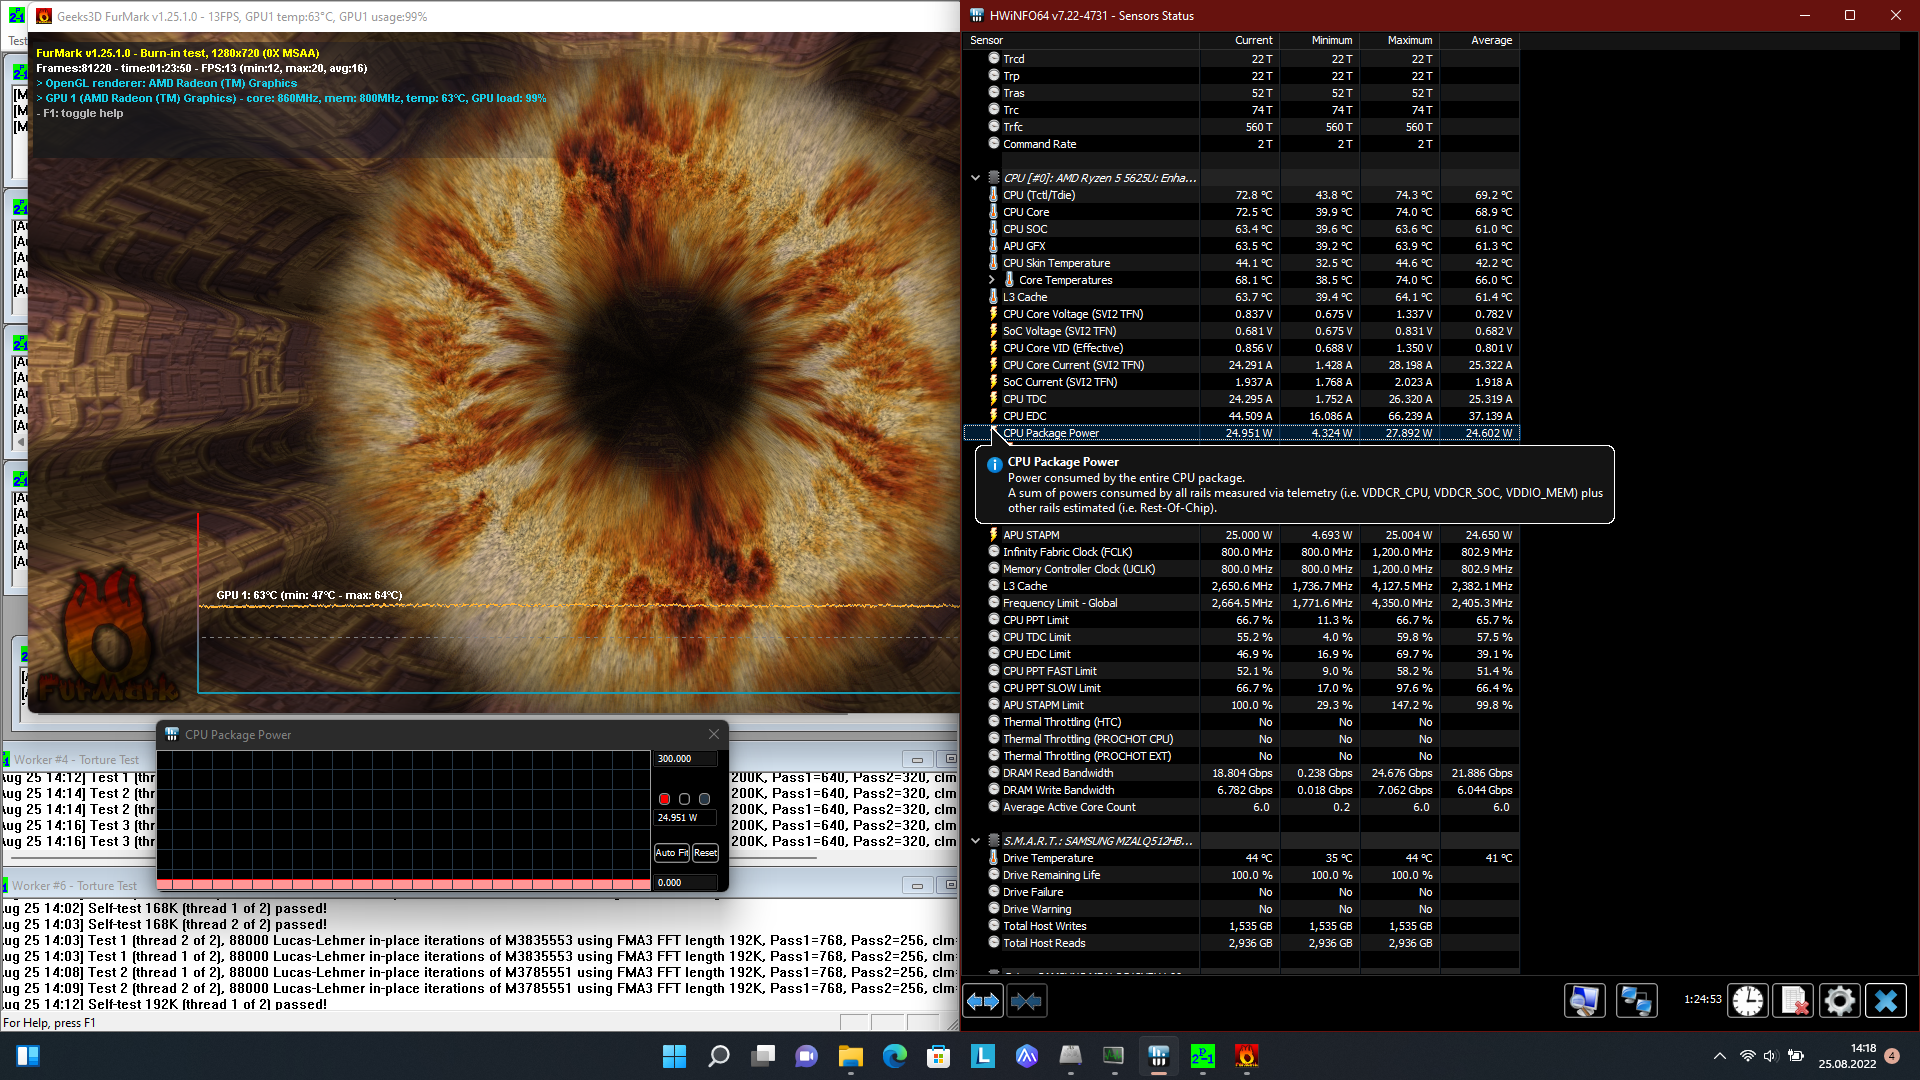
Task: Click the blue X close sensors icon
Action: tap(1886, 1001)
